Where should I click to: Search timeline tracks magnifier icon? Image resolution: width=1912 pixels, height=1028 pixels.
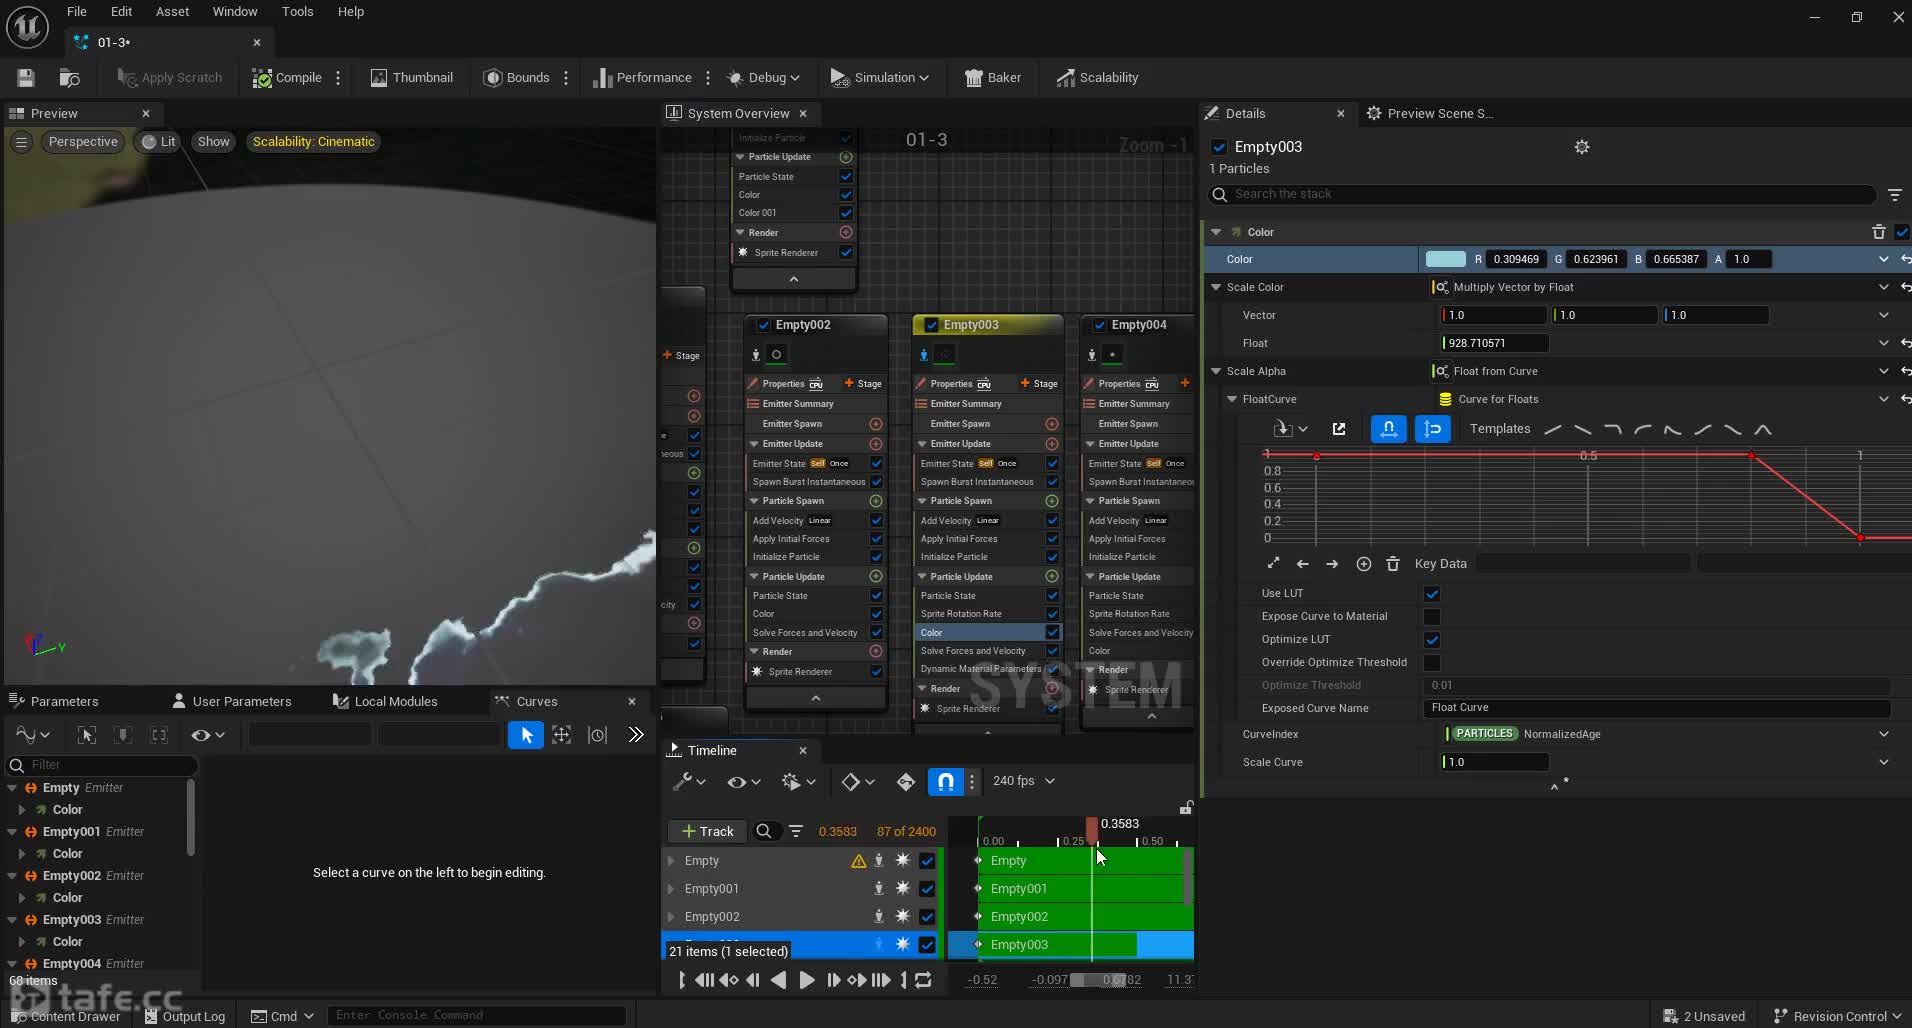tap(764, 831)
